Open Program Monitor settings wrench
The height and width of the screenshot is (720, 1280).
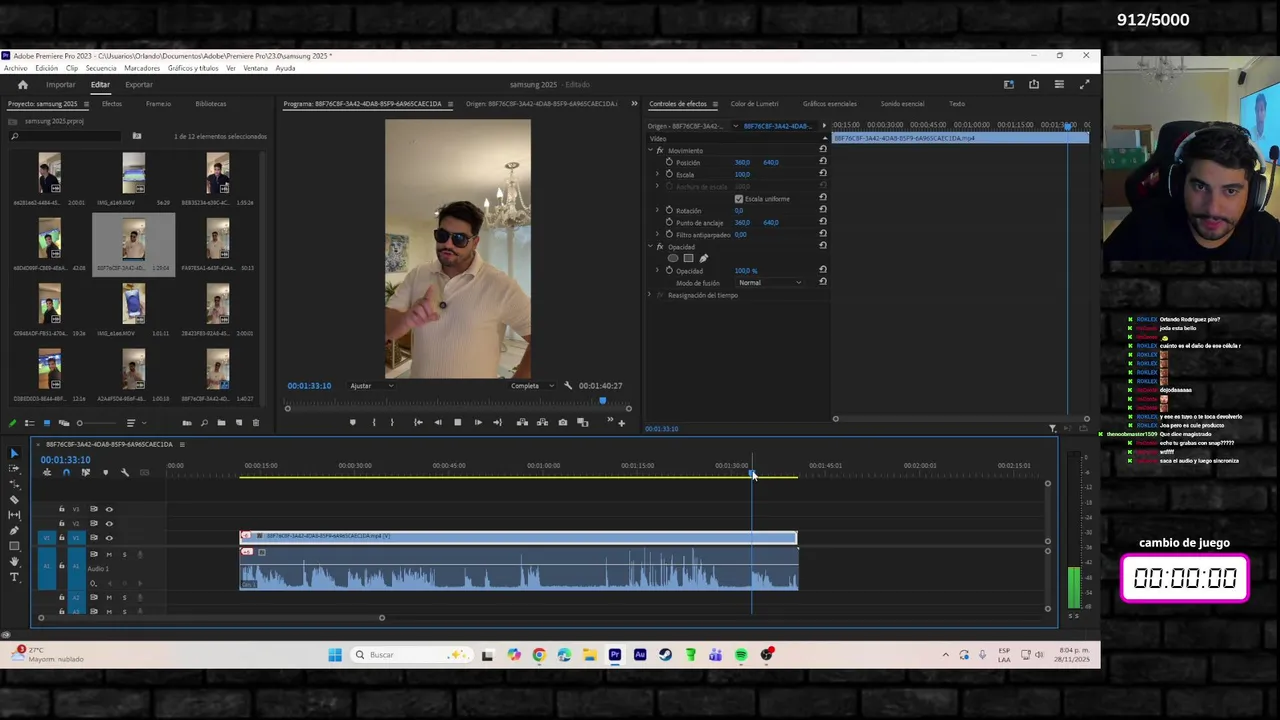click(568, 386)
